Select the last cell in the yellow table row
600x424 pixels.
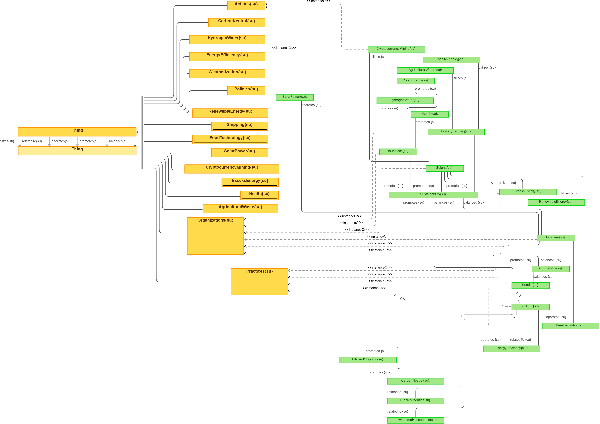point(120,141)
